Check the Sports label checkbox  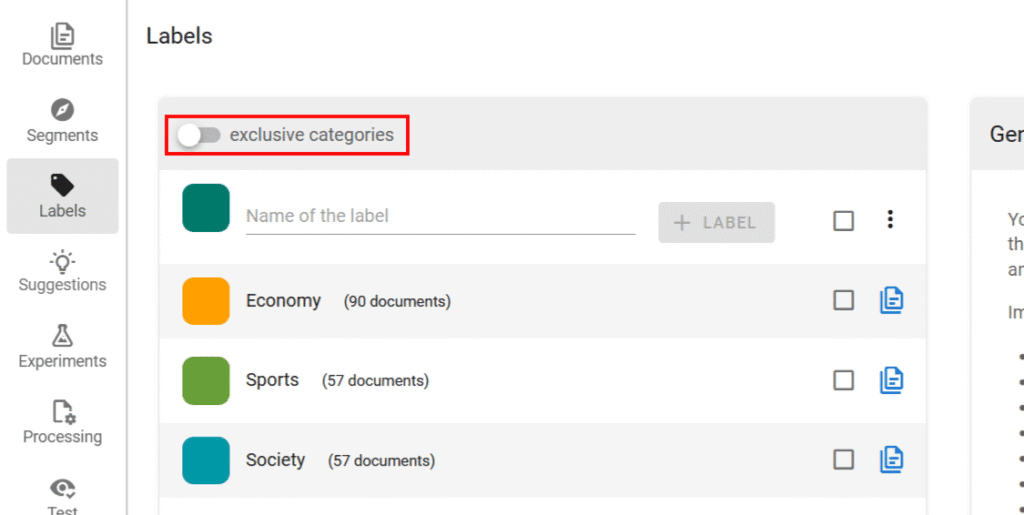[844, 380]
